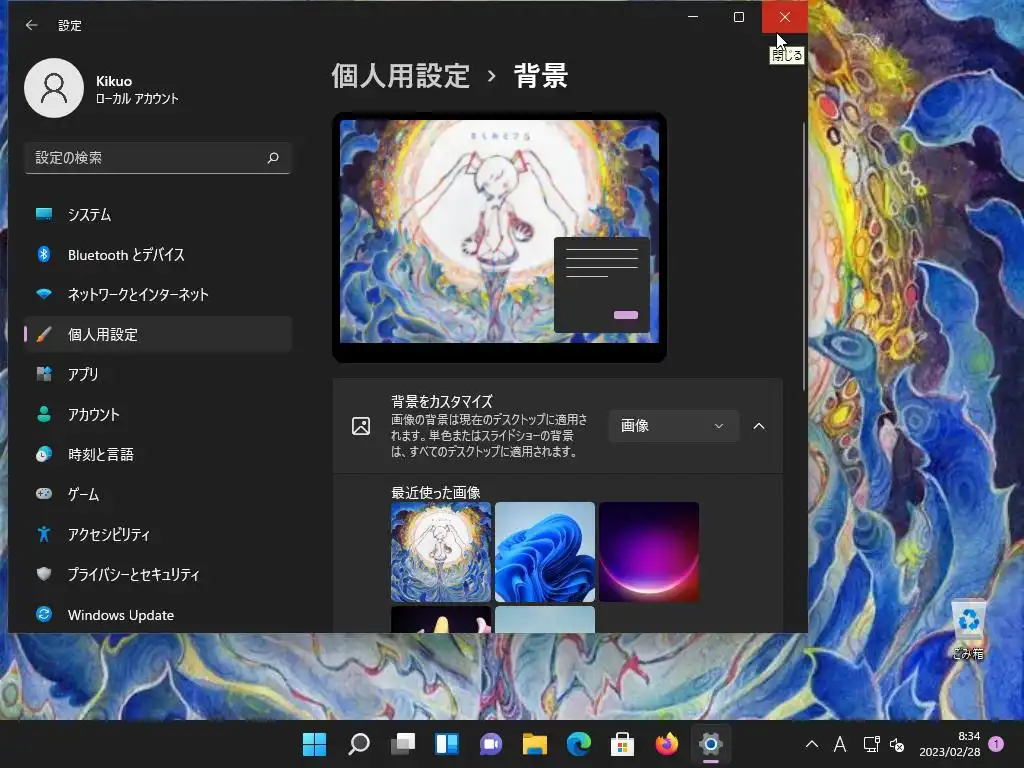This screenshot has width=1024, height=768.
Task: Click the Windows Update sync icon
Action: click(44, 615)
